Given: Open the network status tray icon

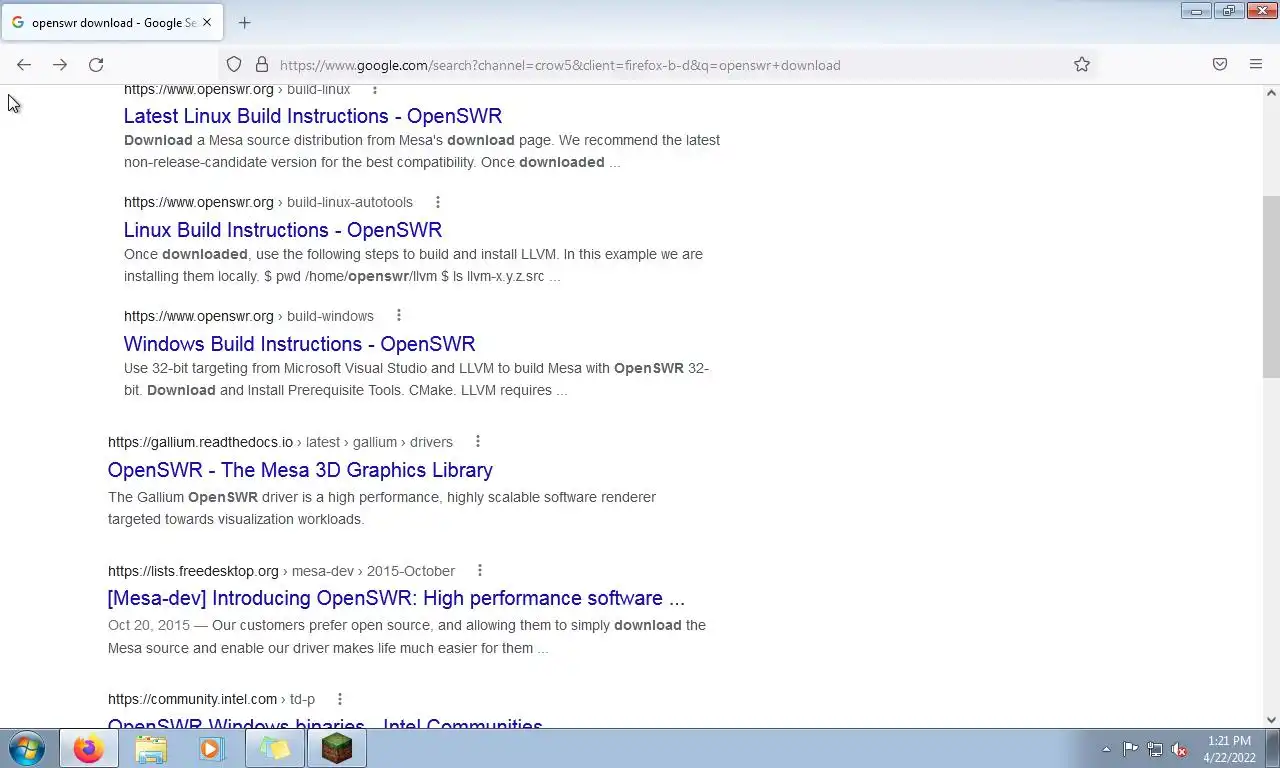Looking at the screenshot, I should (x=1155, y=749).
